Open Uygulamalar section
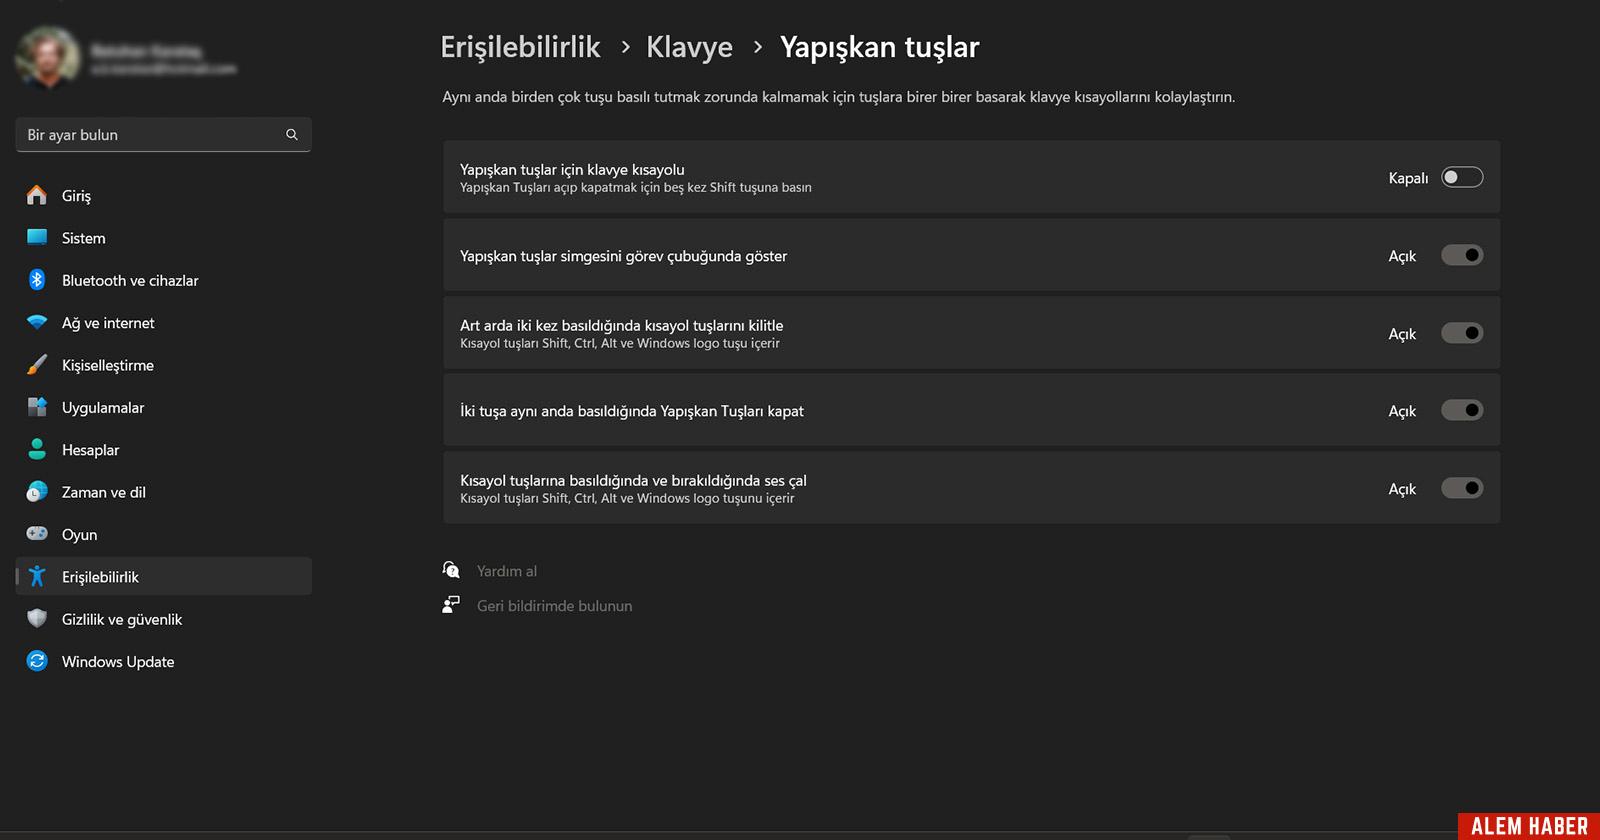This screenshot has width=1600, height=840. (163, 407)
